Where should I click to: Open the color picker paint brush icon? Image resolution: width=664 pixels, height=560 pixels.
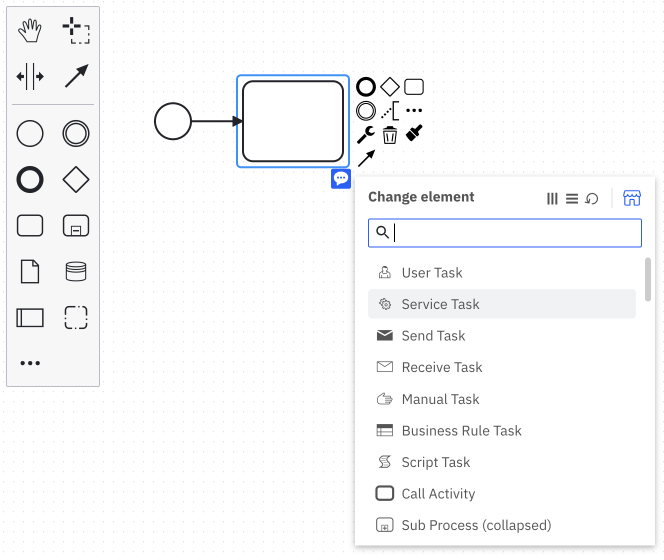tap(414, 133)
